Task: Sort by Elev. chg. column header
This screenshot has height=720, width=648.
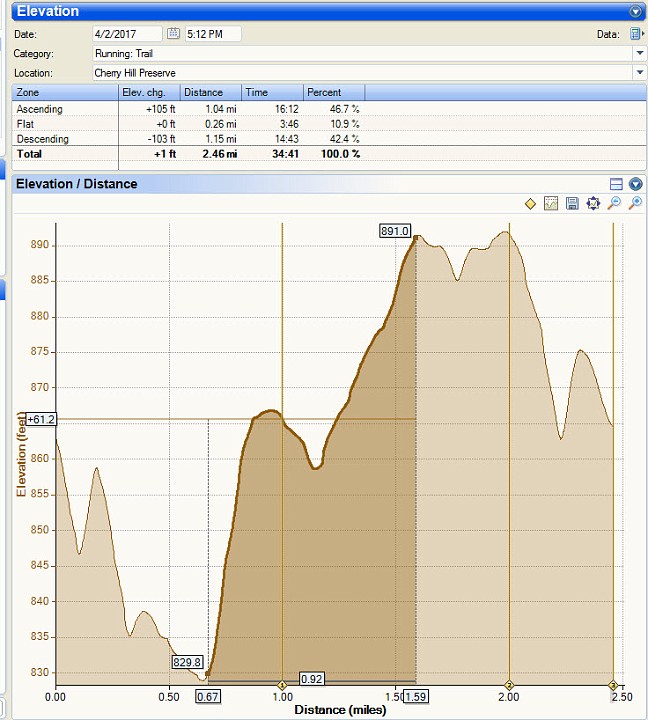Action: (x=148, y=92)
